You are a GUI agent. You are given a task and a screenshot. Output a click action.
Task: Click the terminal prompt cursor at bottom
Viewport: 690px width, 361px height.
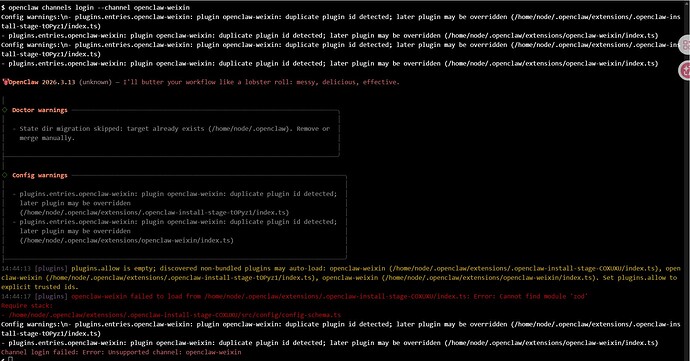point(11,359)
